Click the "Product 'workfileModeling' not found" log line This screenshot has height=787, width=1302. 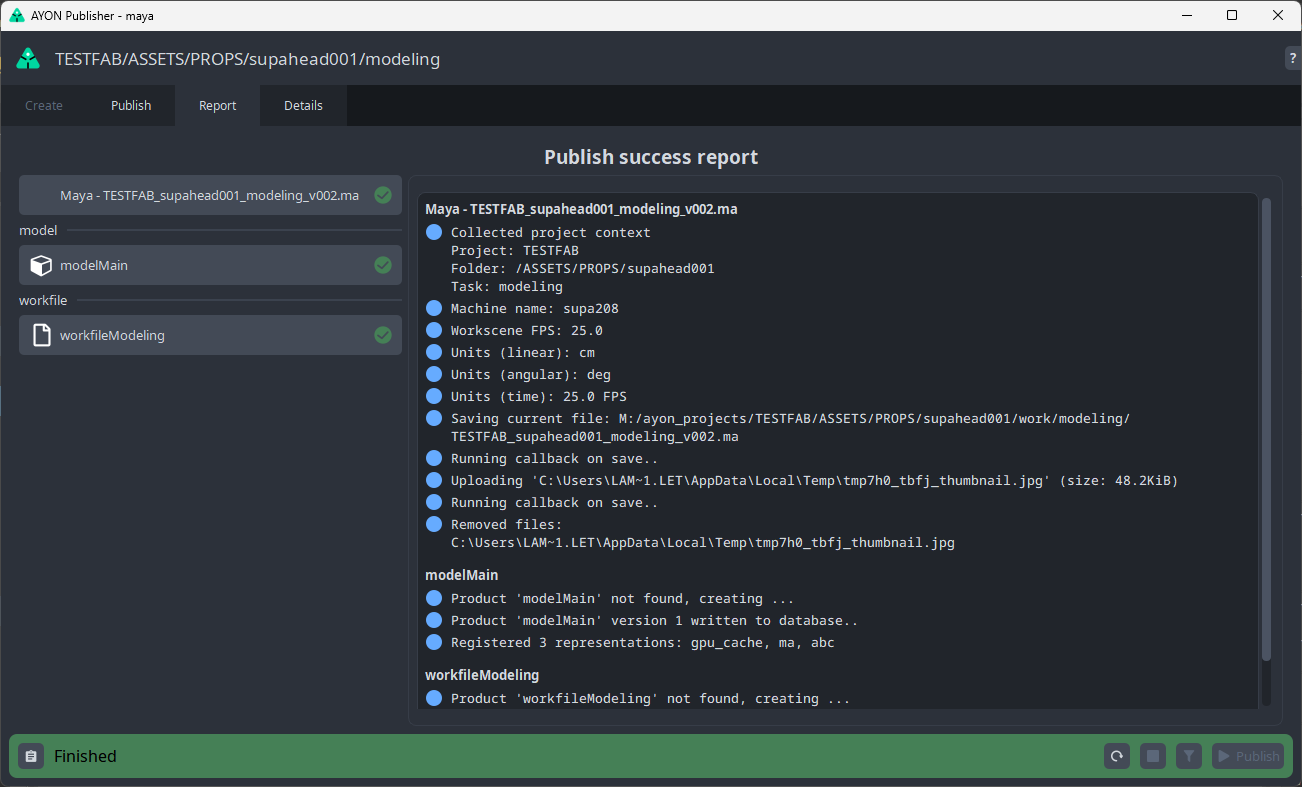pyautogui.click(x=651, y=698)
